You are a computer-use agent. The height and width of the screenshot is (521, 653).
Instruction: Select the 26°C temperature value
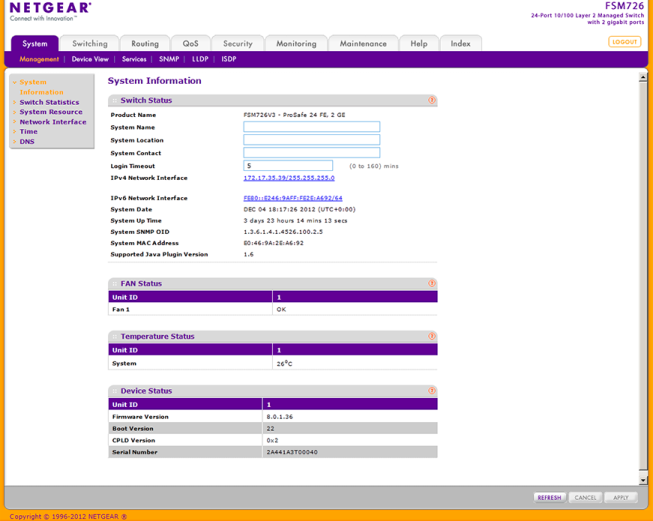pyautogui.click(x=284, y=364)
